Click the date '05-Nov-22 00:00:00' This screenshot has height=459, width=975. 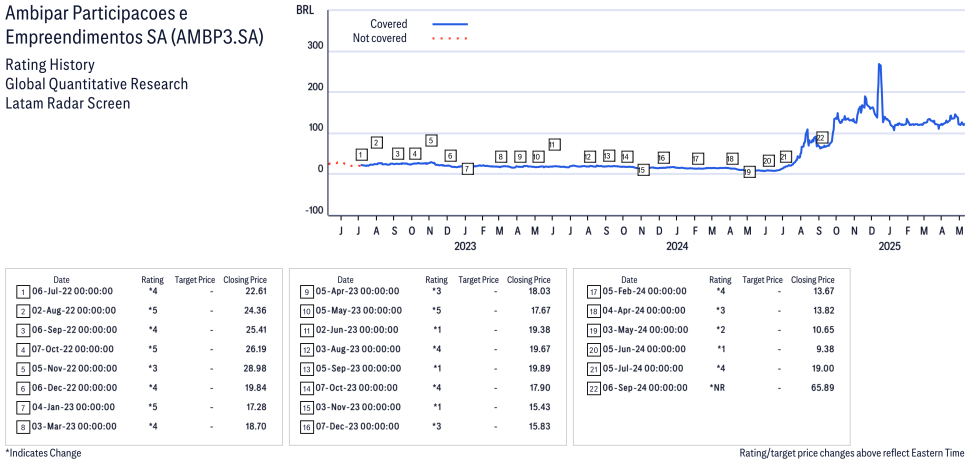[x=74, y=369]
